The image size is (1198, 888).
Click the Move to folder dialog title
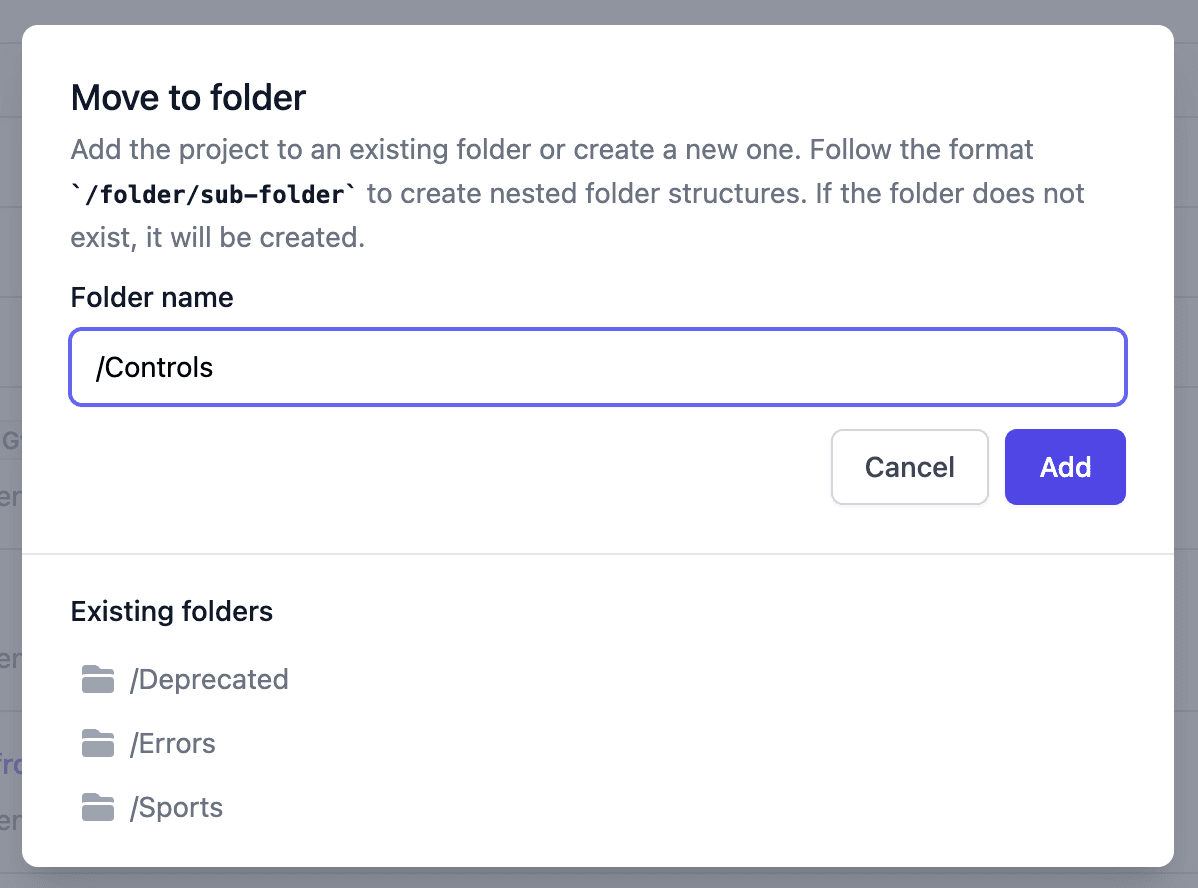pos(188,97)
